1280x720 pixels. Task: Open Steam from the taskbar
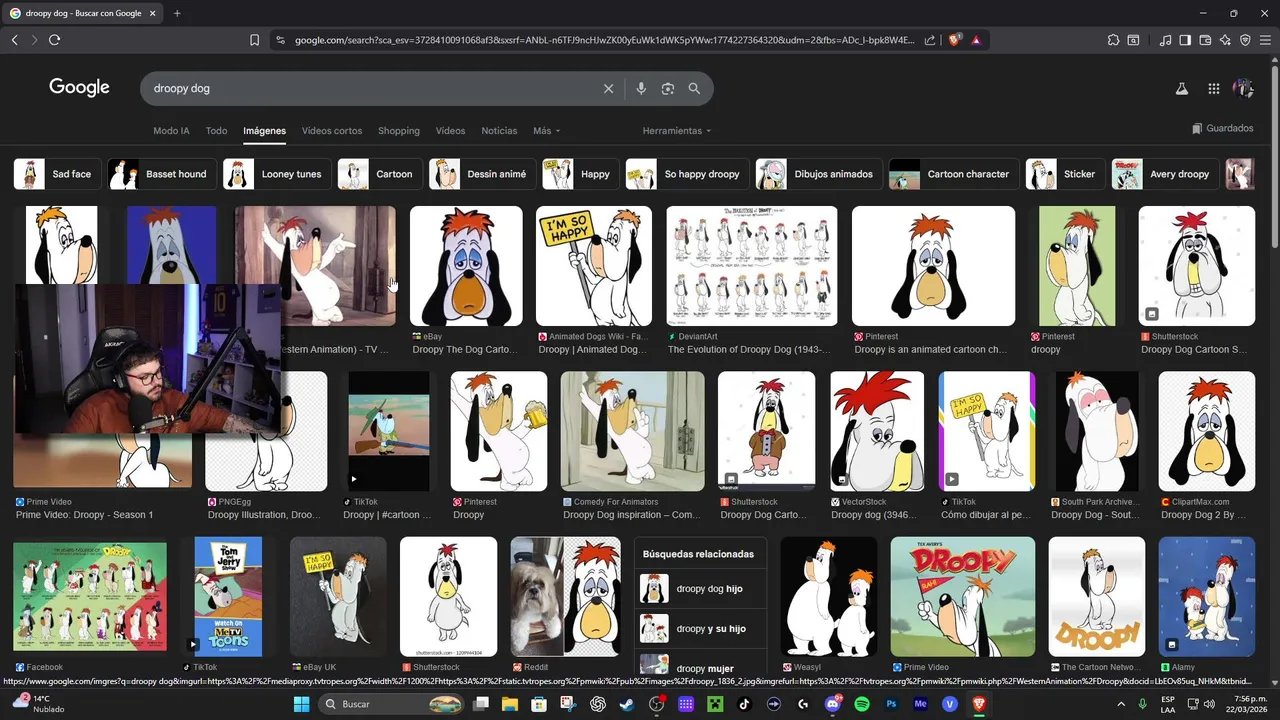[627, 704]
